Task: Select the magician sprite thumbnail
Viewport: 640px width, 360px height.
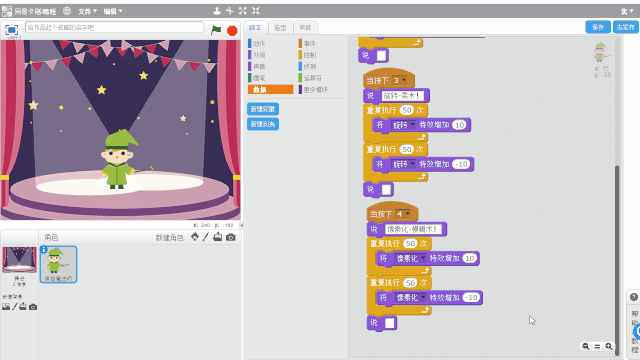Action: coord(58,264)
